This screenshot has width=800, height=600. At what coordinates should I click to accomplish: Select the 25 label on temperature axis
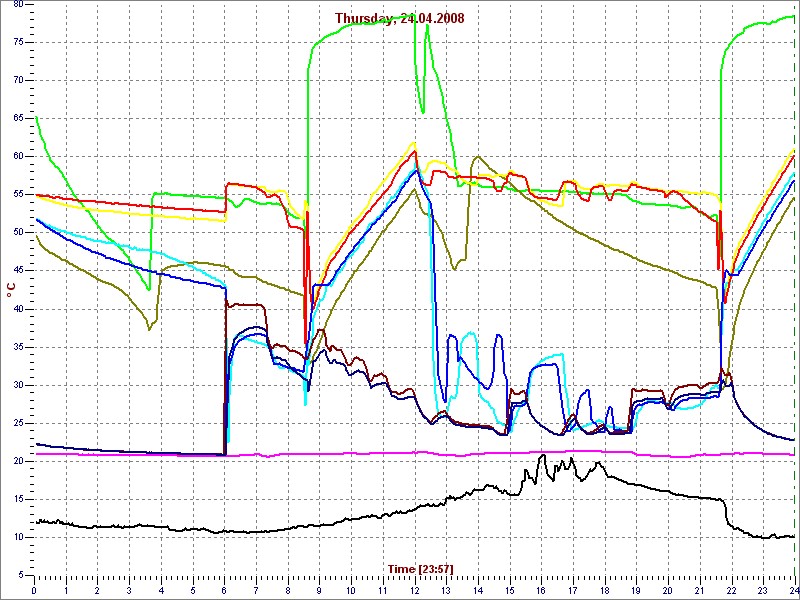pos(17,423)
